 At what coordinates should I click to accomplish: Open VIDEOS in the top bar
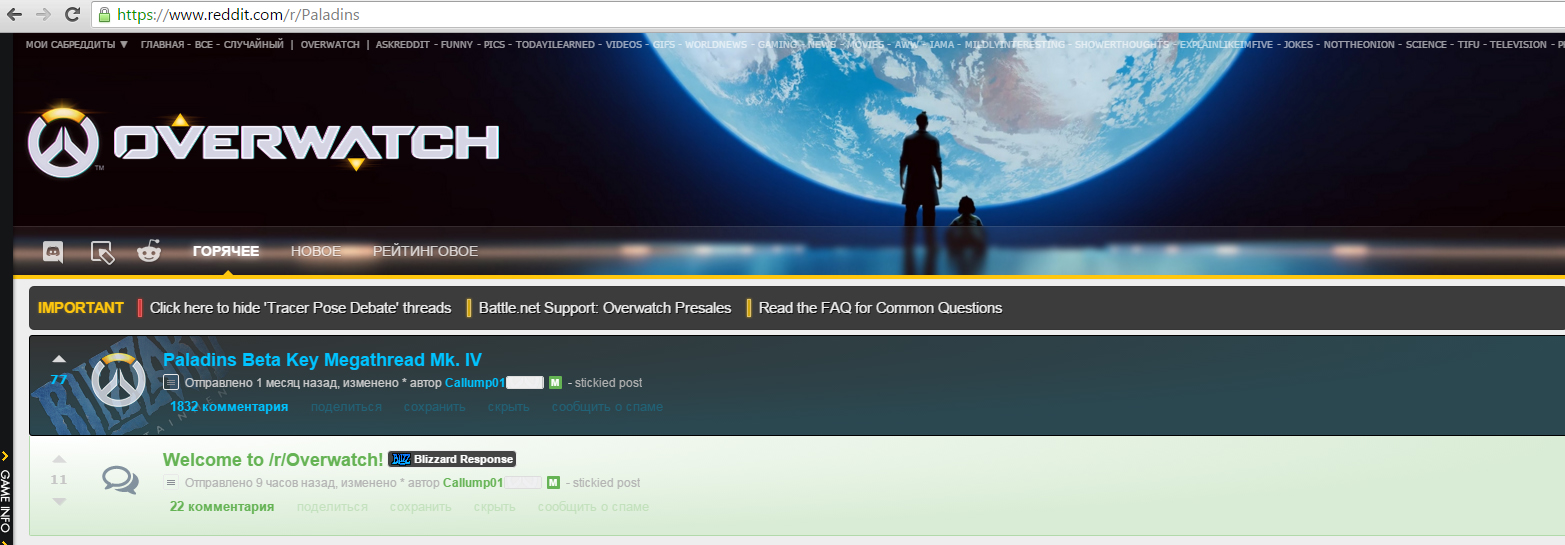624,44
